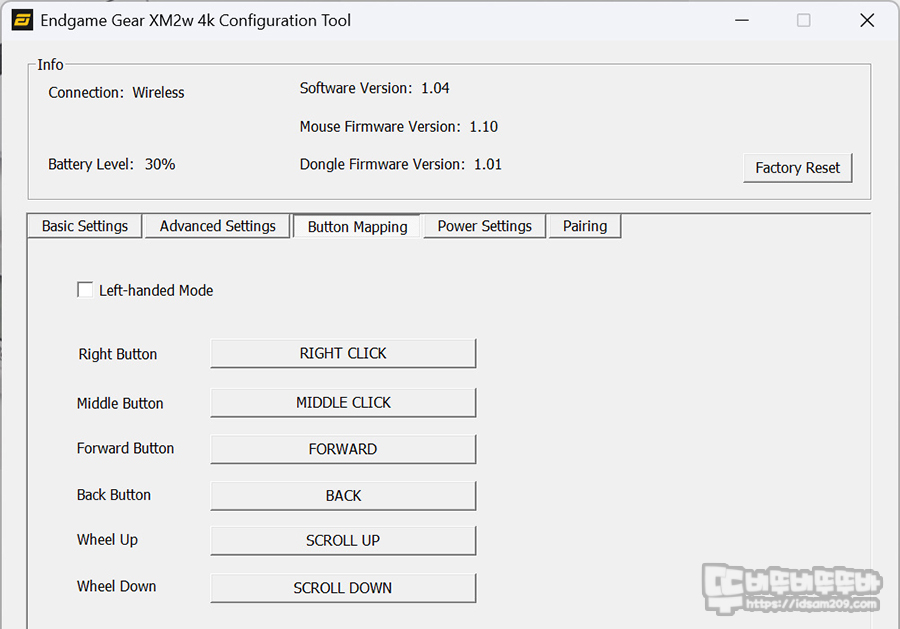
Task: Select the Button Mapping tab
Action: [357, 226]
